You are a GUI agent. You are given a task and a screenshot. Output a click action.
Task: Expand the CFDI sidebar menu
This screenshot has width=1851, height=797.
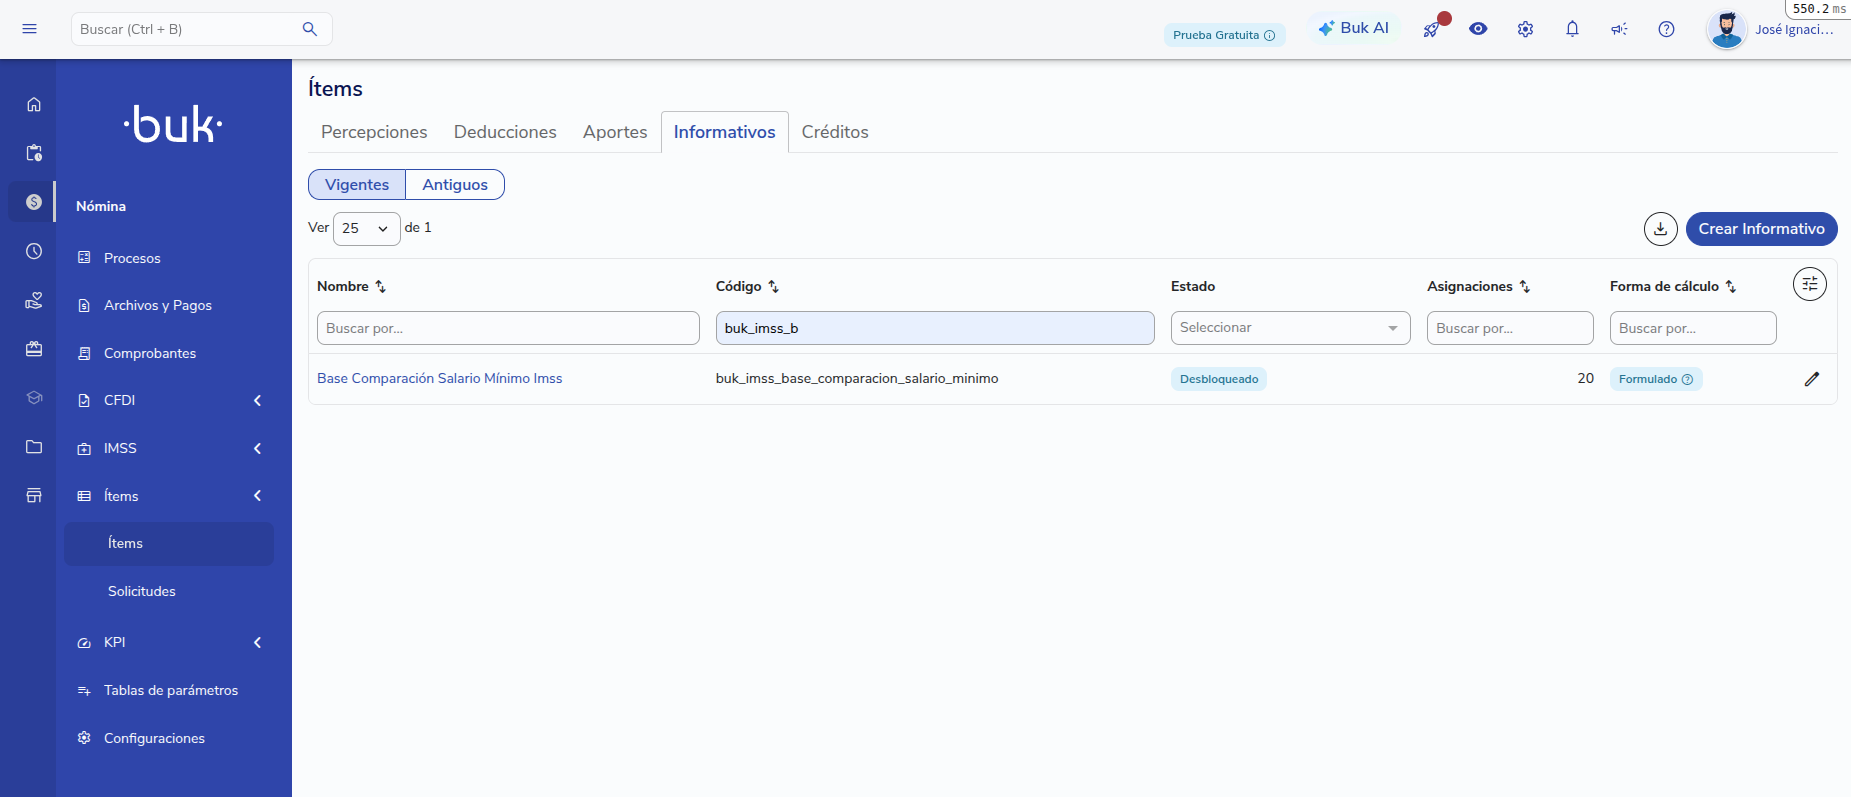[x=170, y=400]
